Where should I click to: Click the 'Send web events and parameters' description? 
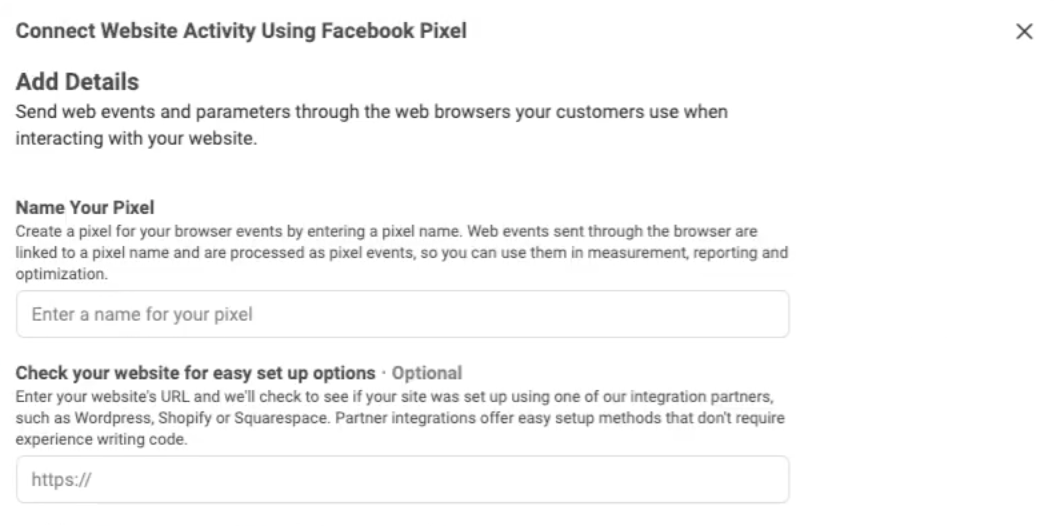tap(371, 111)
